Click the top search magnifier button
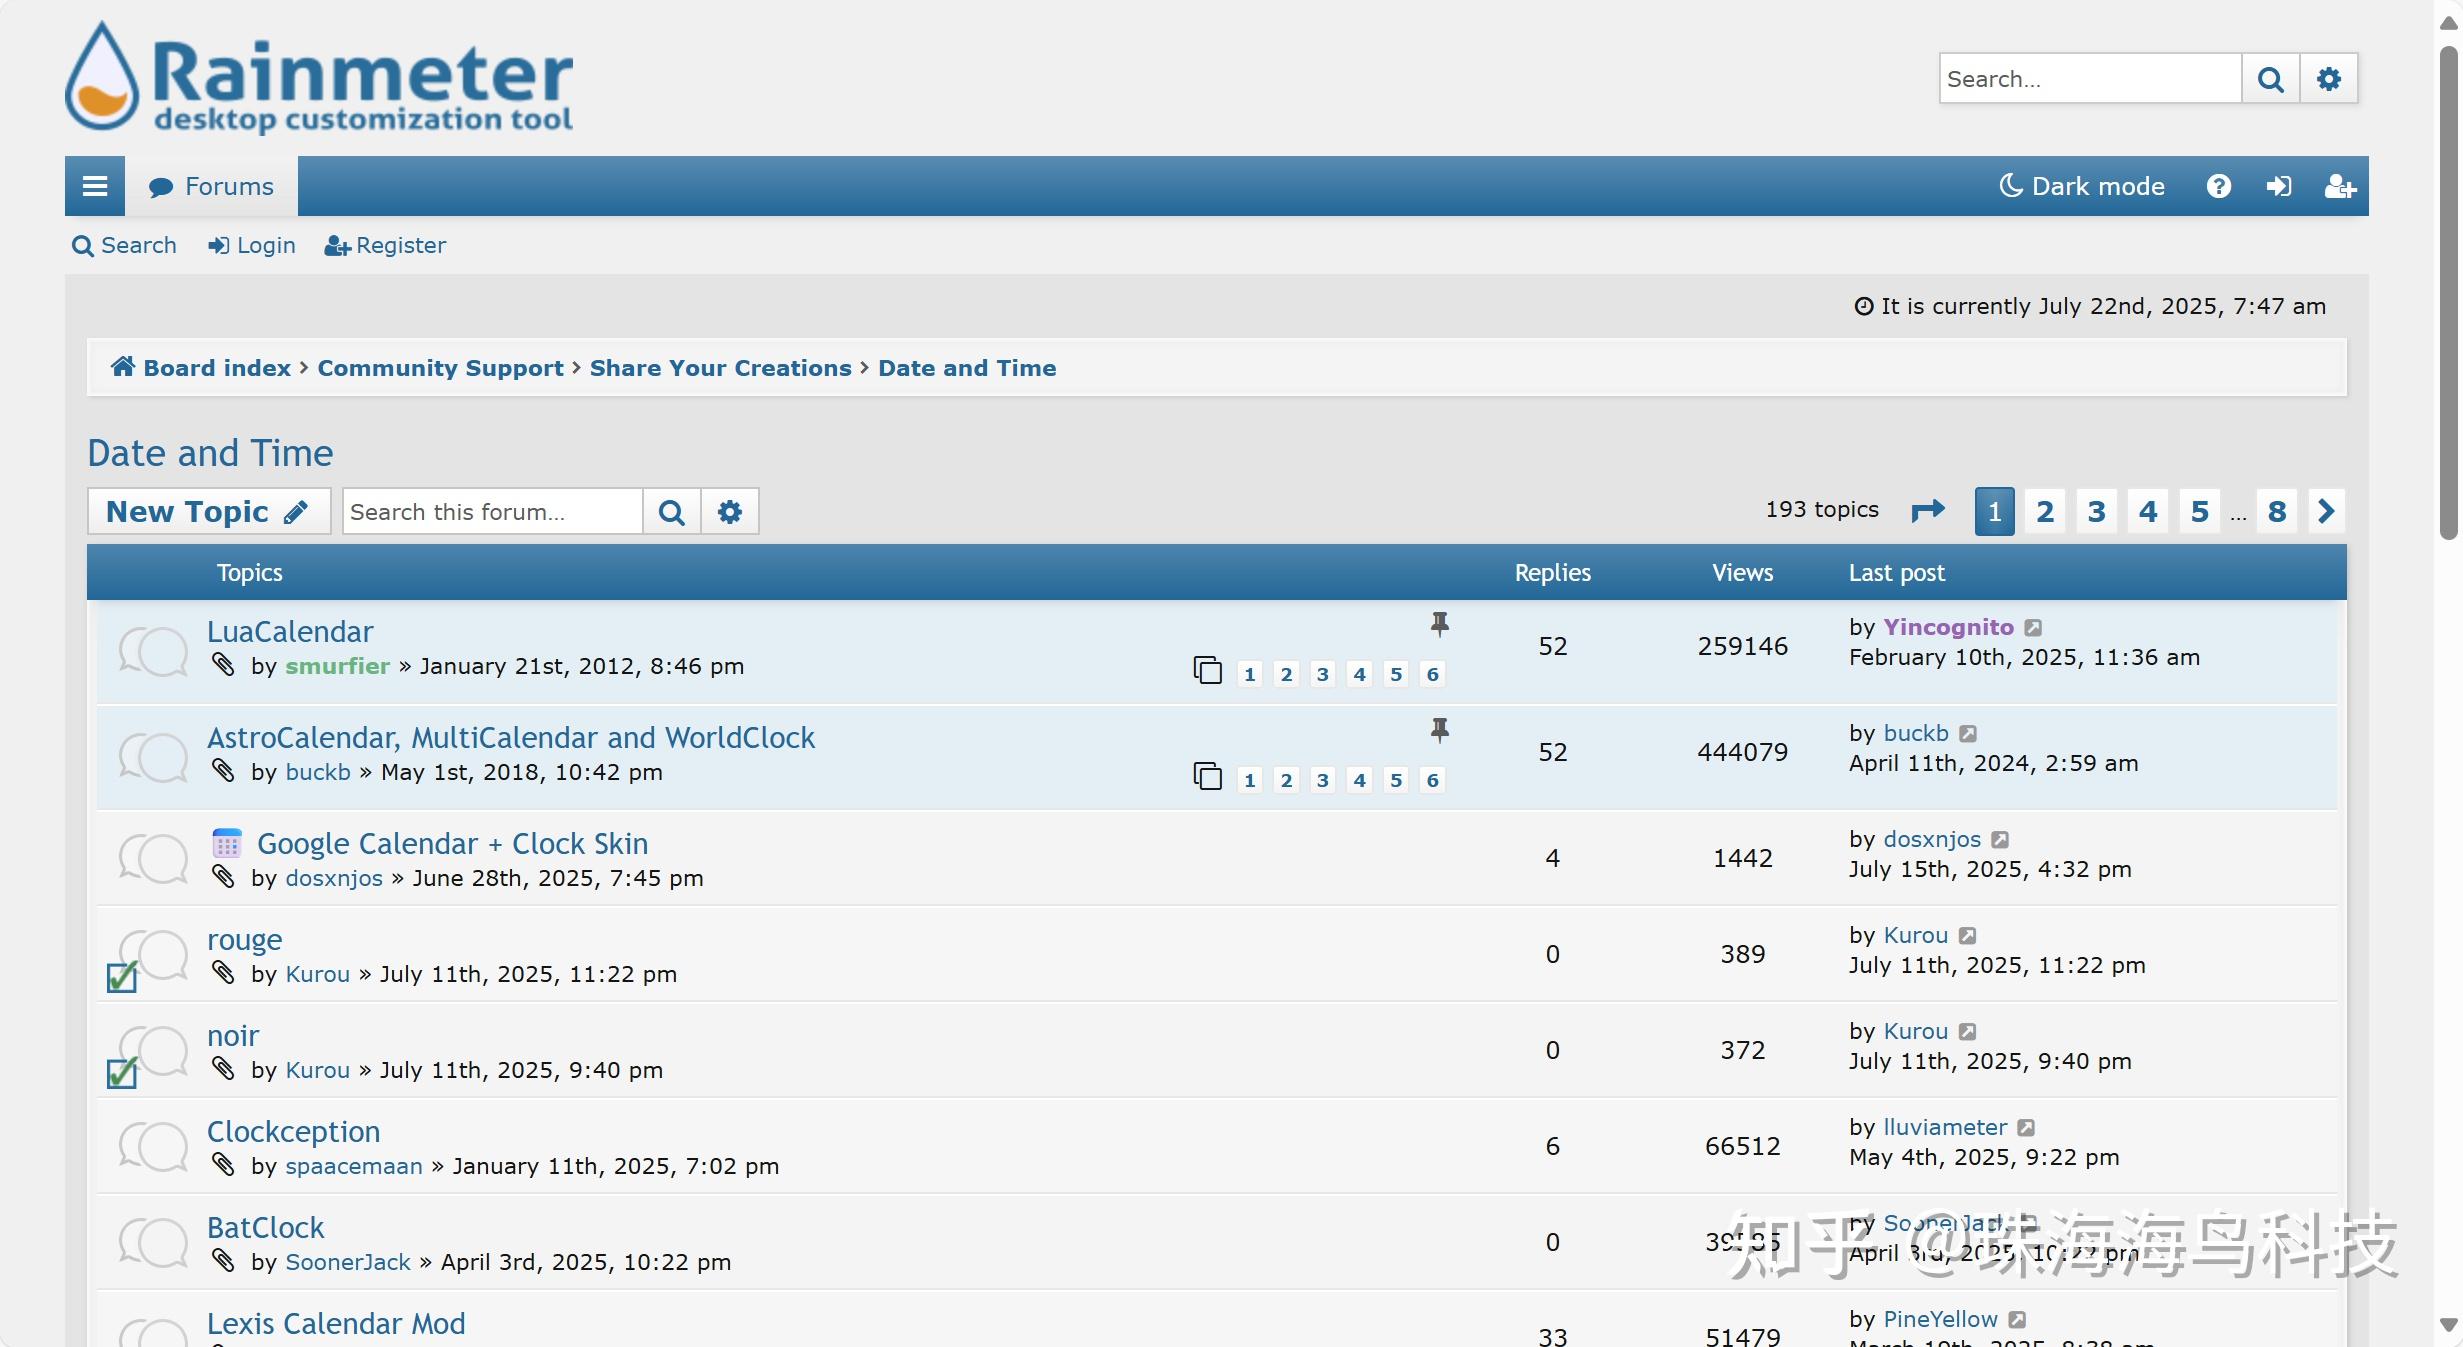Screen dimensions: 2463x1347 2270,79
